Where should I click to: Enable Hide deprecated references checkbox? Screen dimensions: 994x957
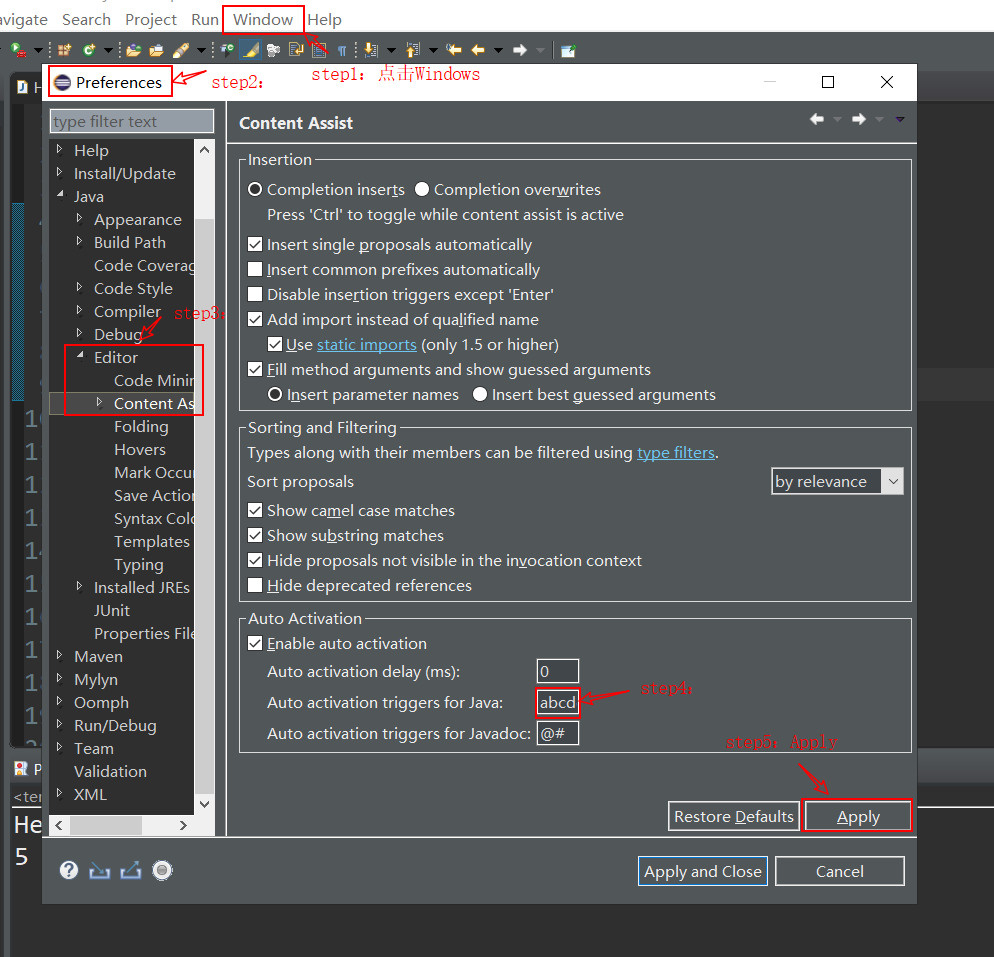tap(255, 585)
